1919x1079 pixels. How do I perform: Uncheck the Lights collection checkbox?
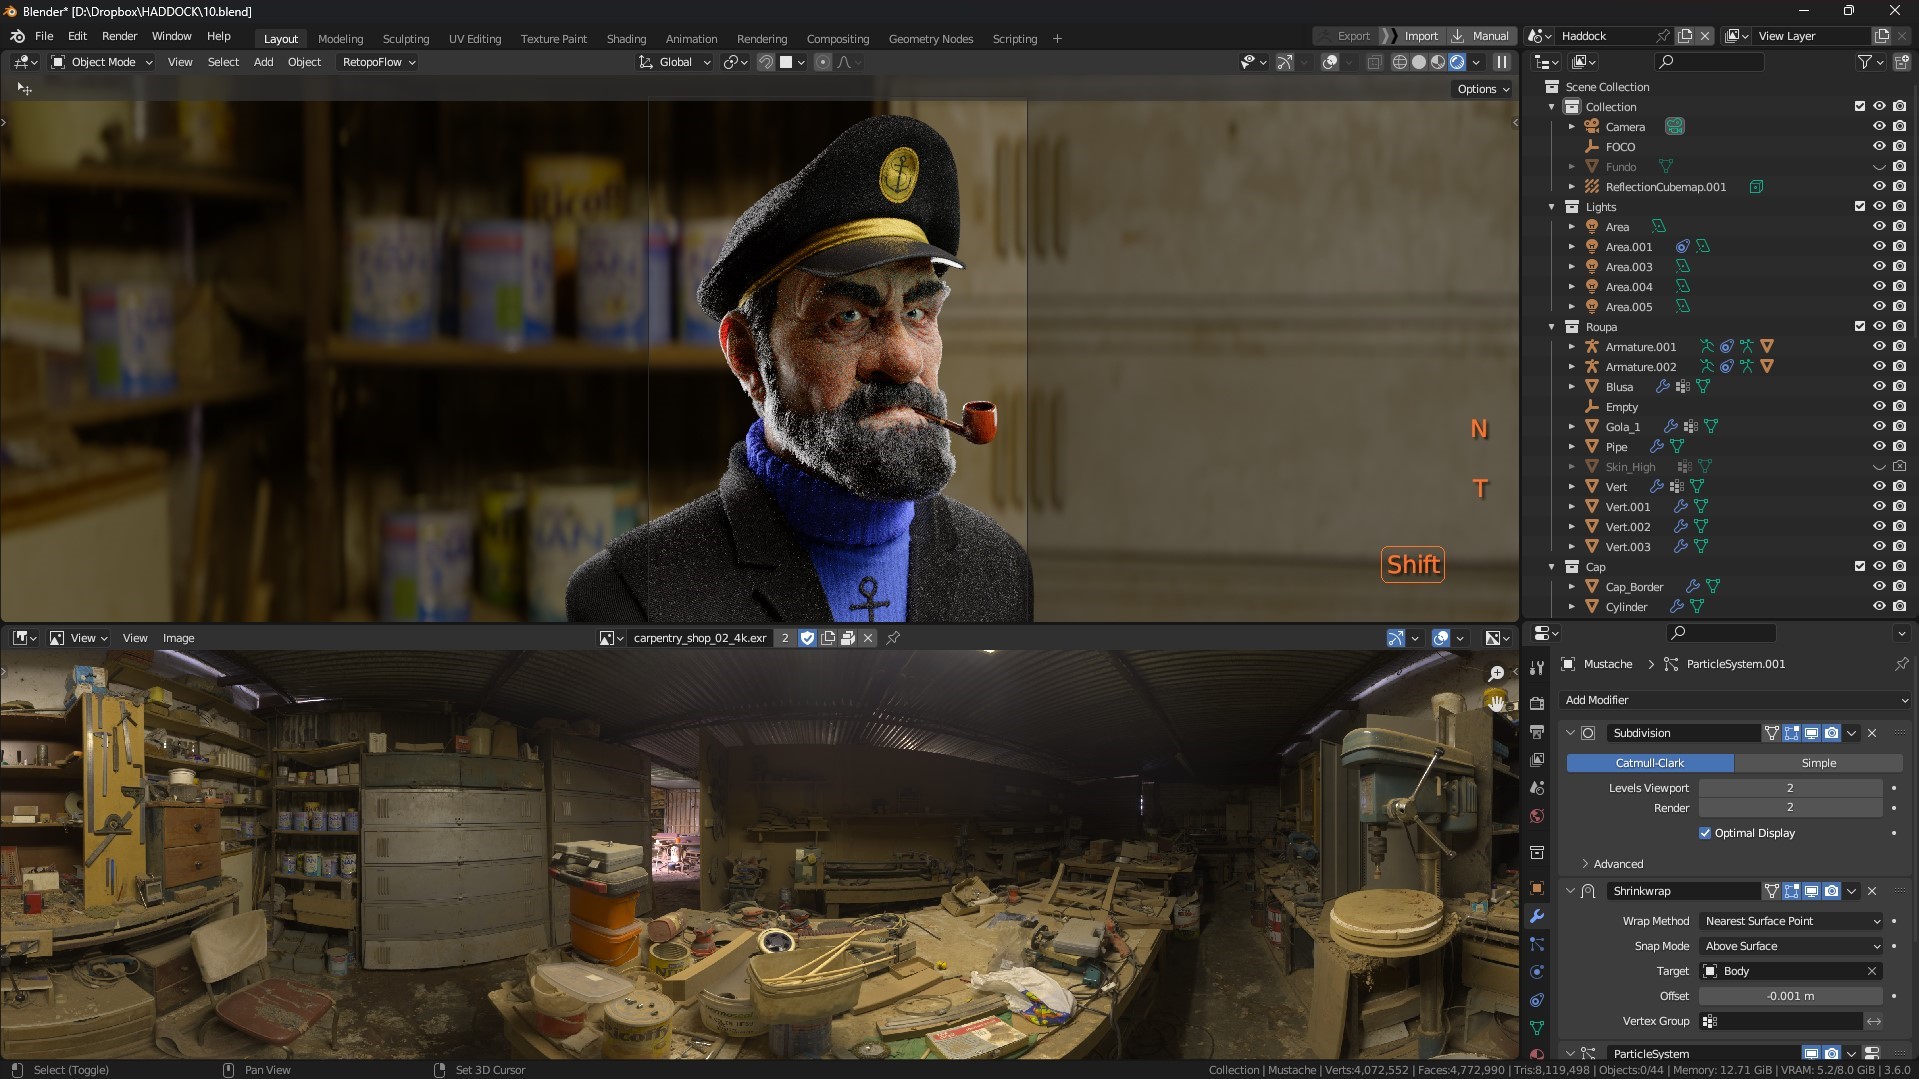(x=1860, y=207)
